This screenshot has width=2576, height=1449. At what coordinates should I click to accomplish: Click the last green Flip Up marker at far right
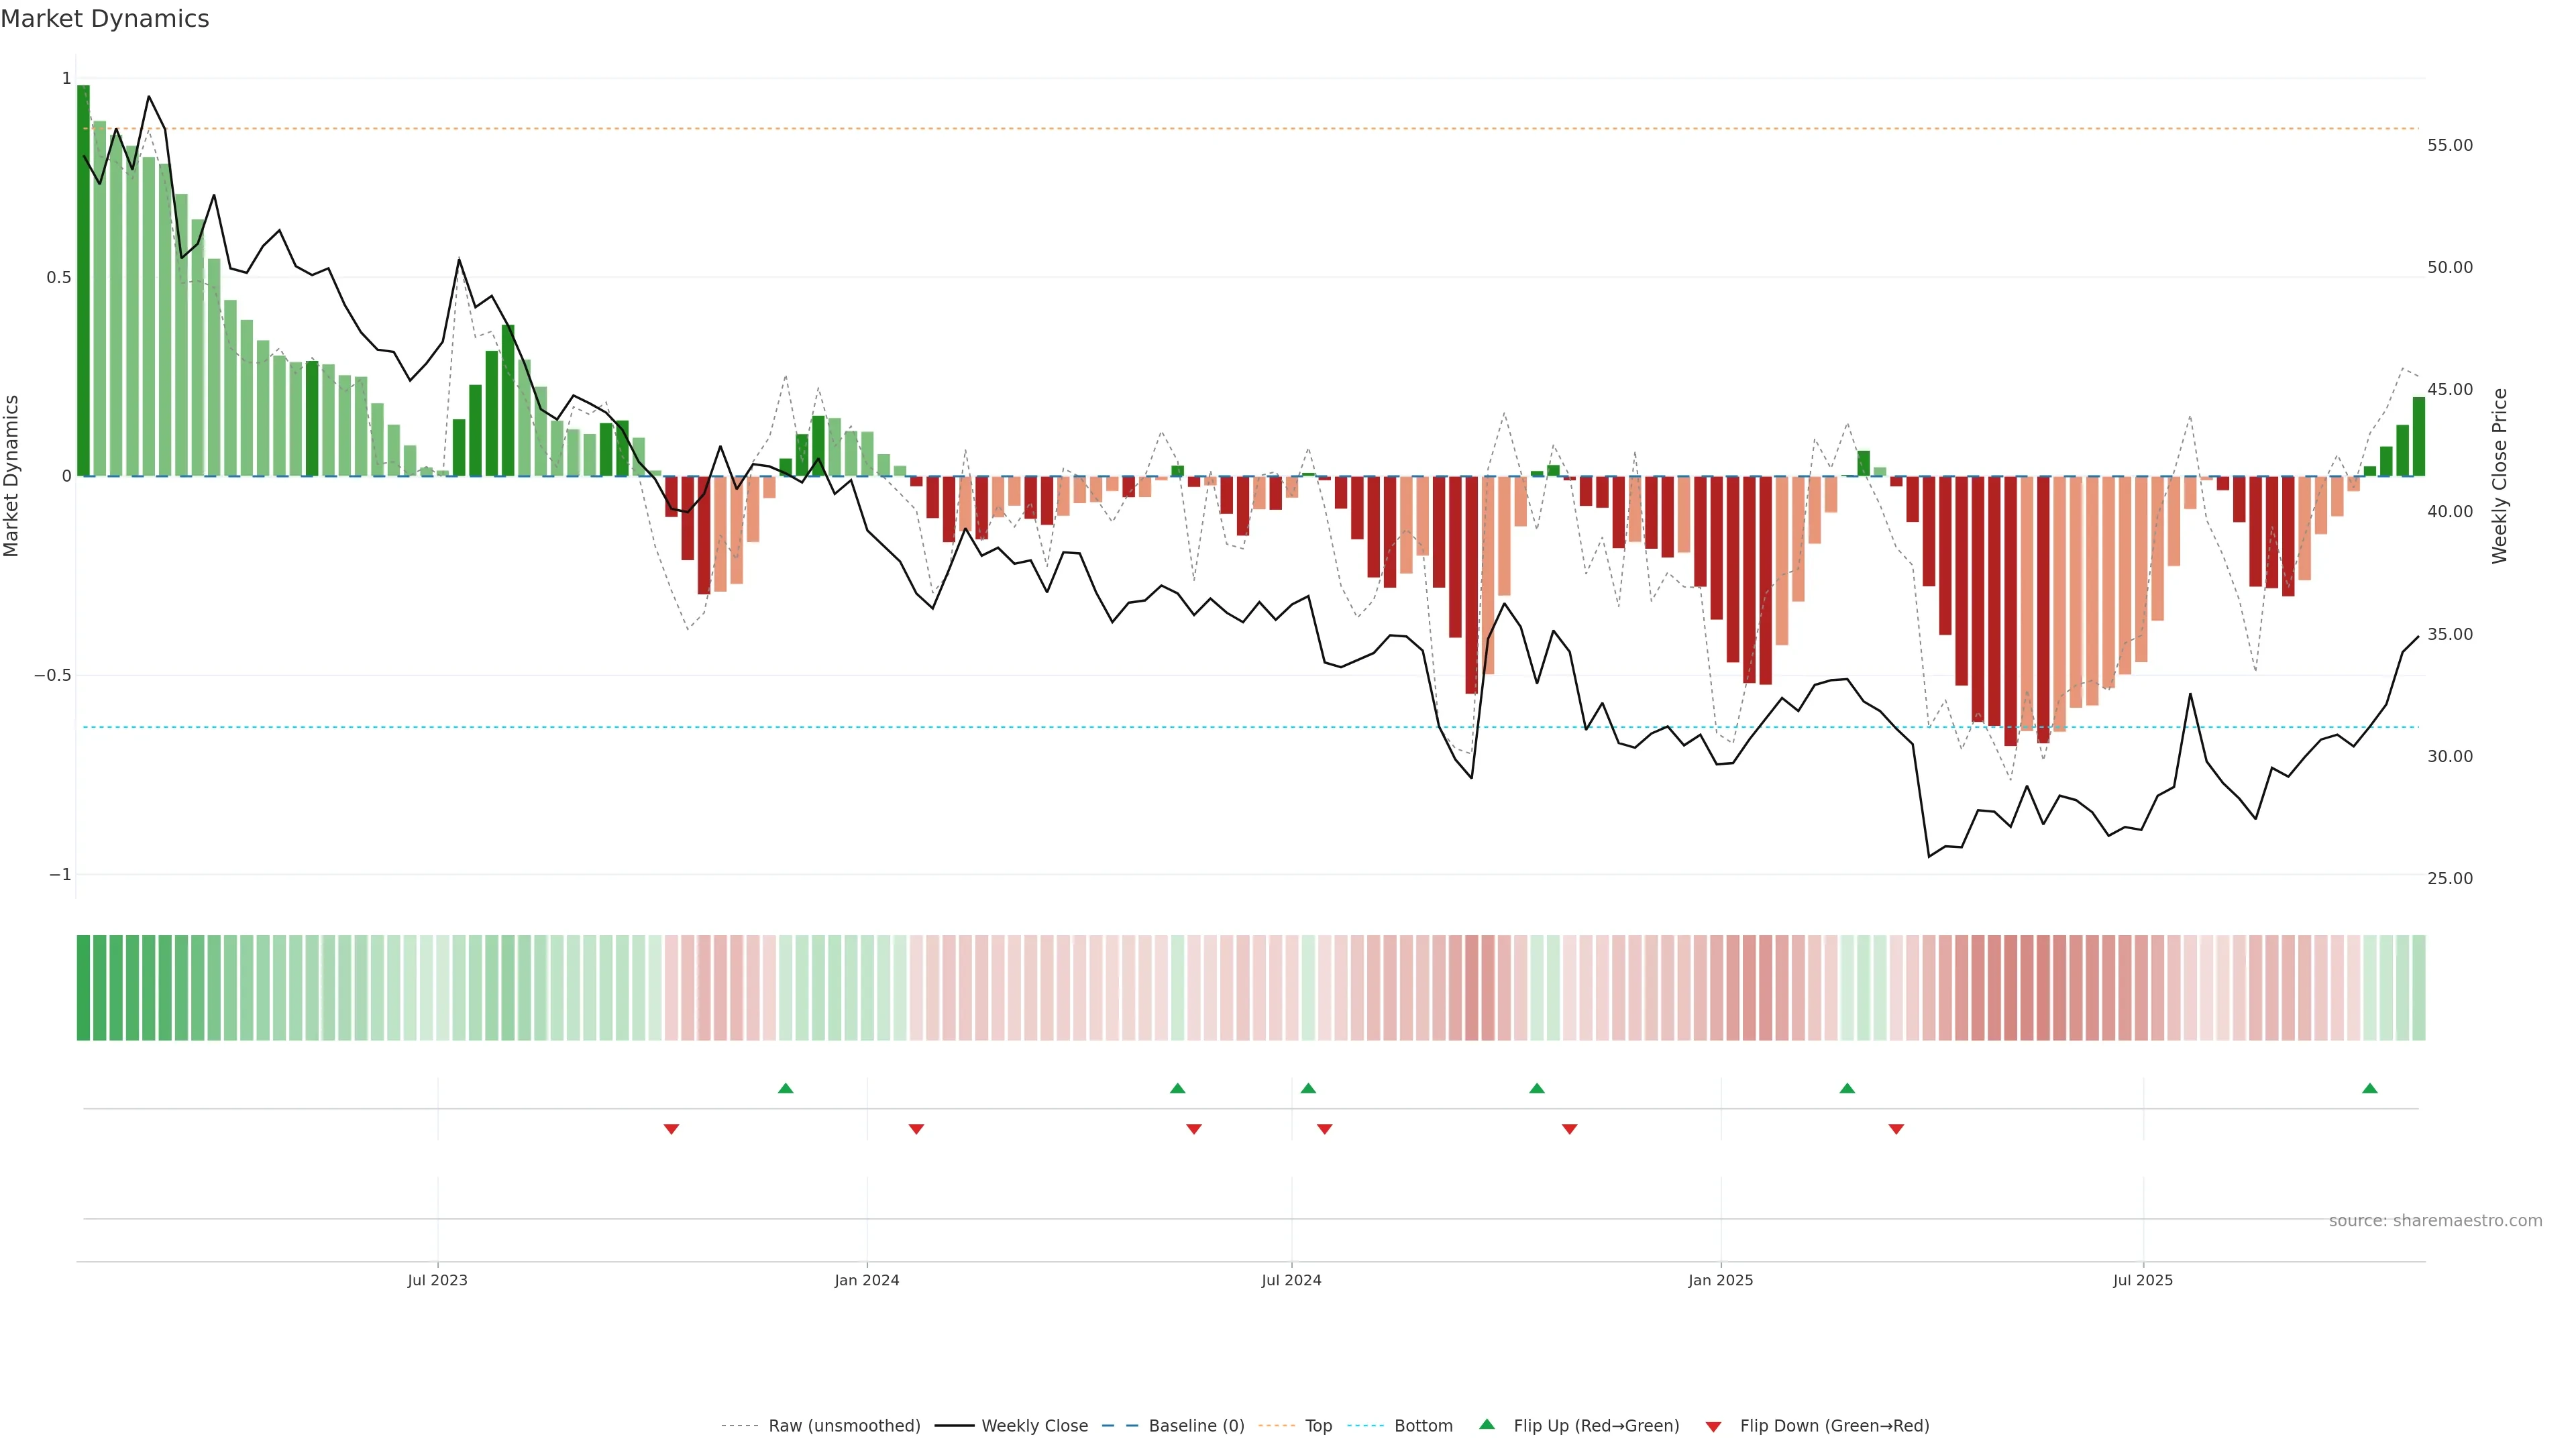pos(2369,1088)
